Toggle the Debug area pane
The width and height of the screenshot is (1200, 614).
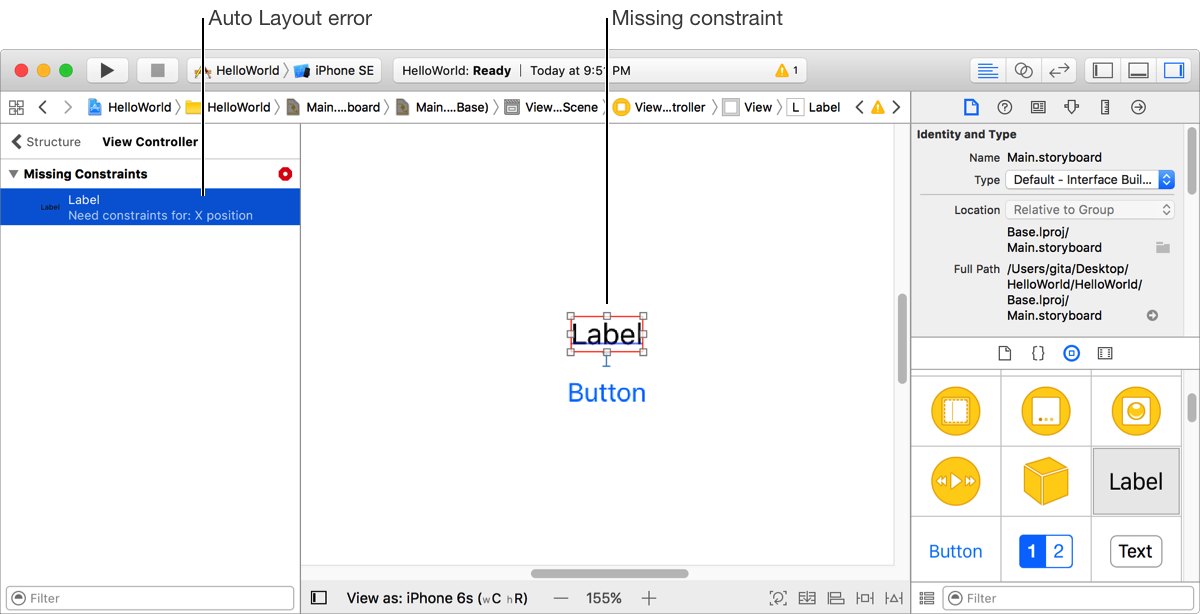(1138, 70)
